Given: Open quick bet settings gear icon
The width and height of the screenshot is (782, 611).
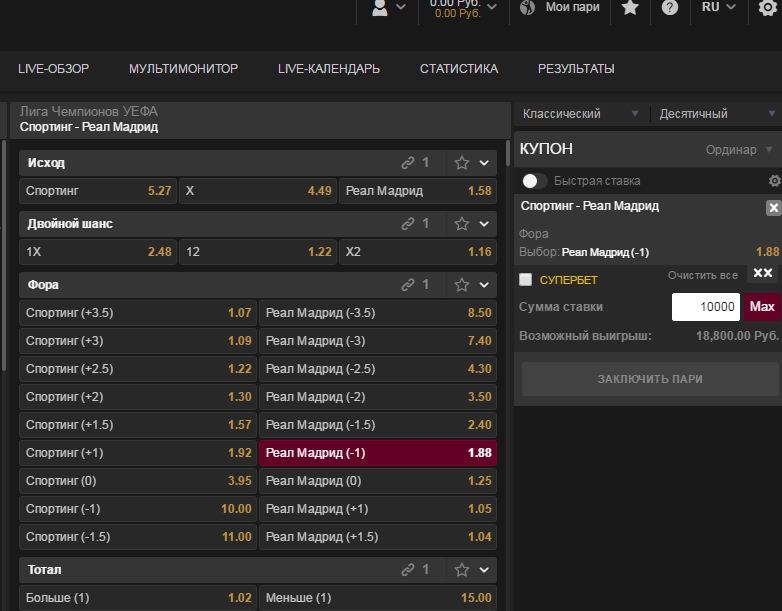Looking at the screenshot, I should [775, 181].
